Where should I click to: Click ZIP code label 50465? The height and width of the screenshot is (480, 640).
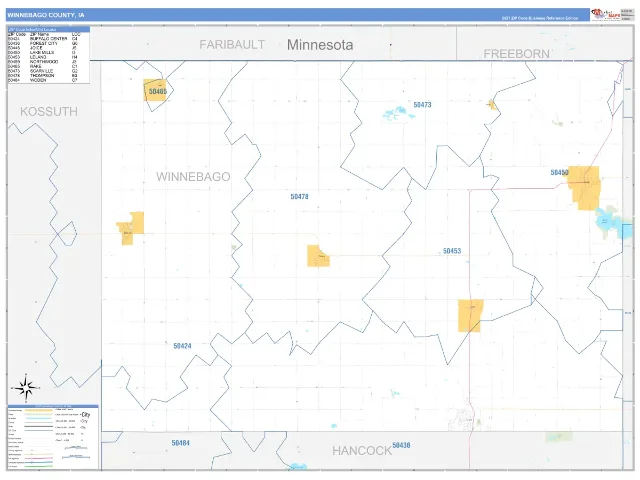(x=158, y=91)
